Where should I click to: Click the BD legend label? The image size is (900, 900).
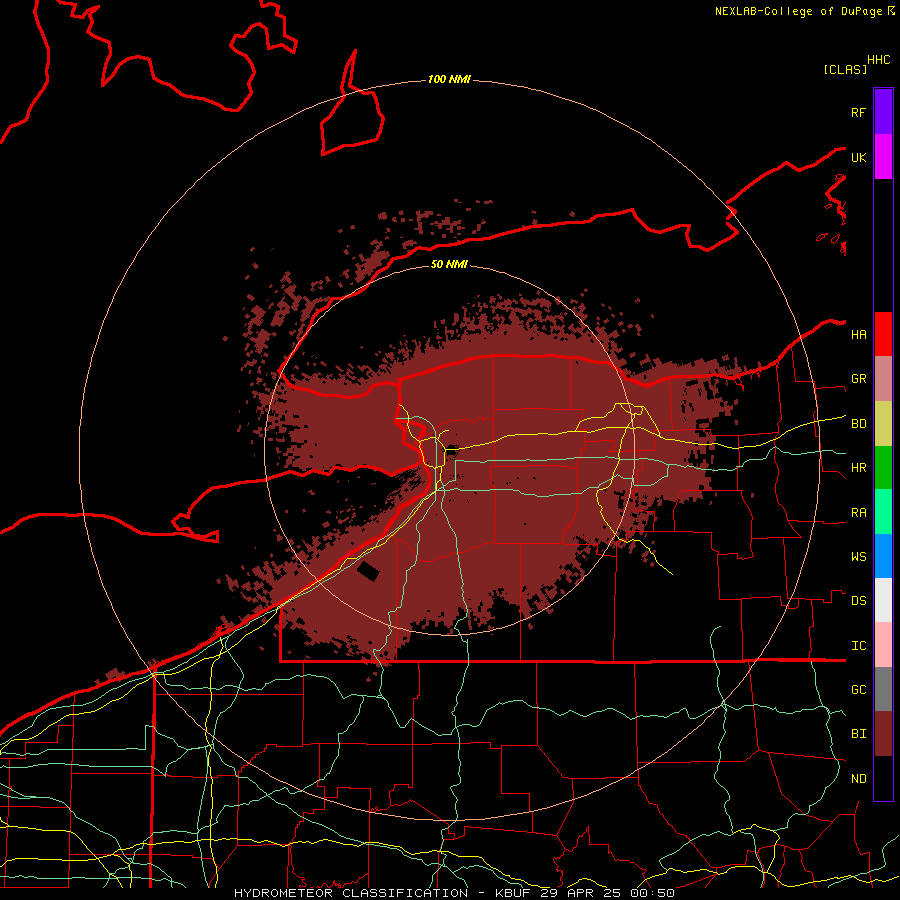(x=858, y=424)
